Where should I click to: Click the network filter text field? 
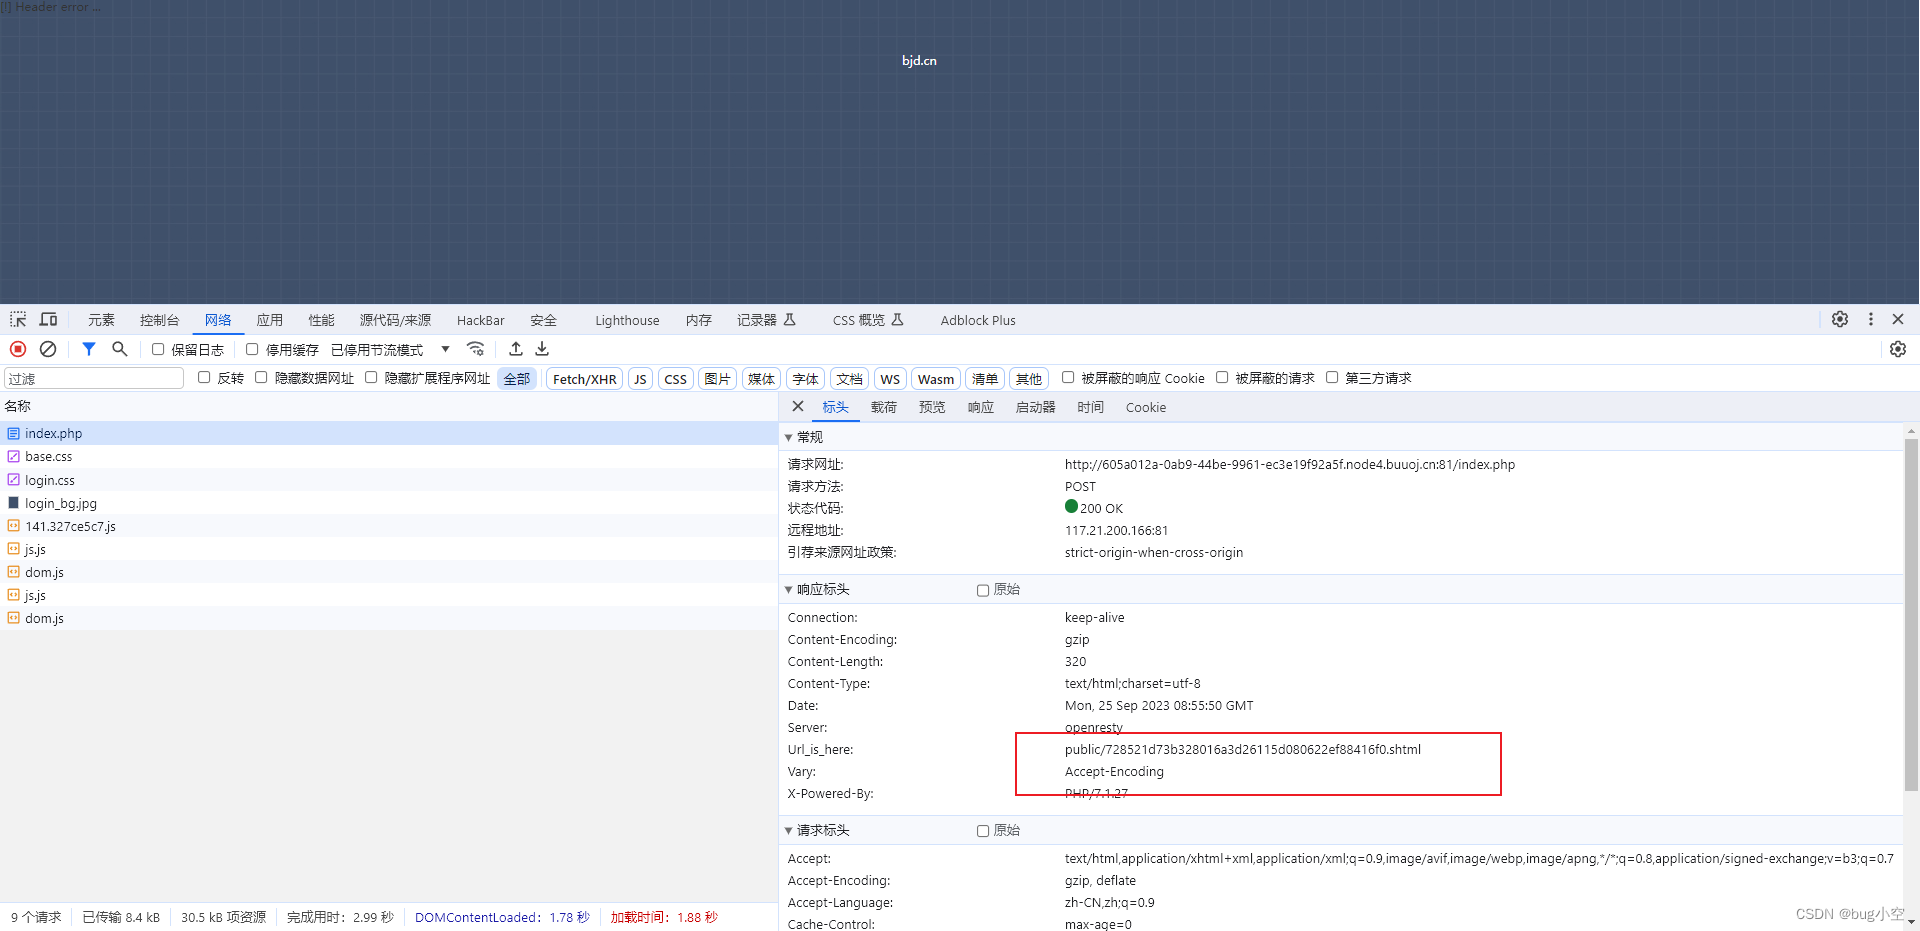tap(94, 378)
